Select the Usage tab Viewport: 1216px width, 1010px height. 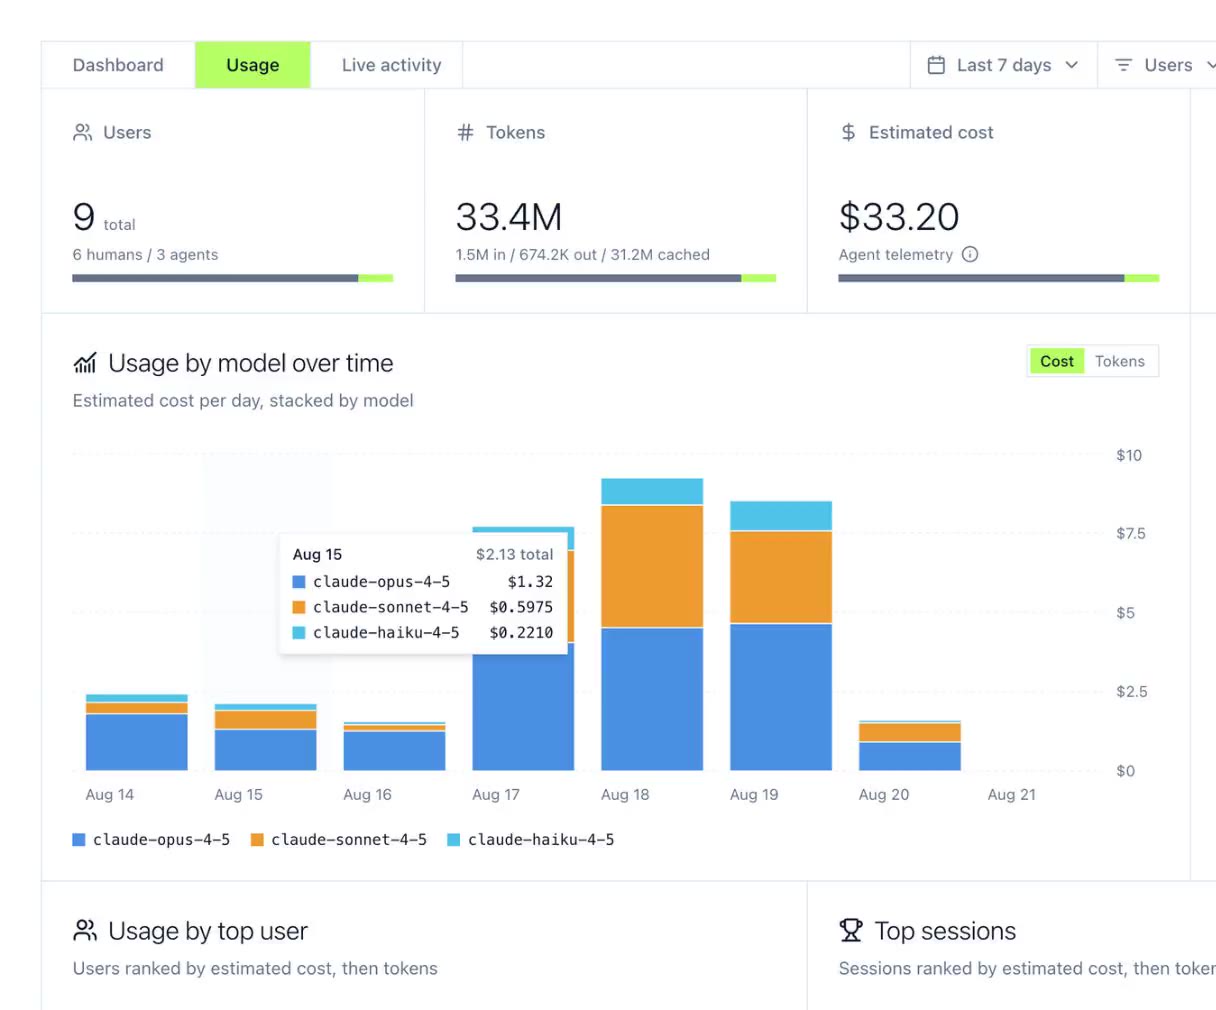tap(253, 65)
